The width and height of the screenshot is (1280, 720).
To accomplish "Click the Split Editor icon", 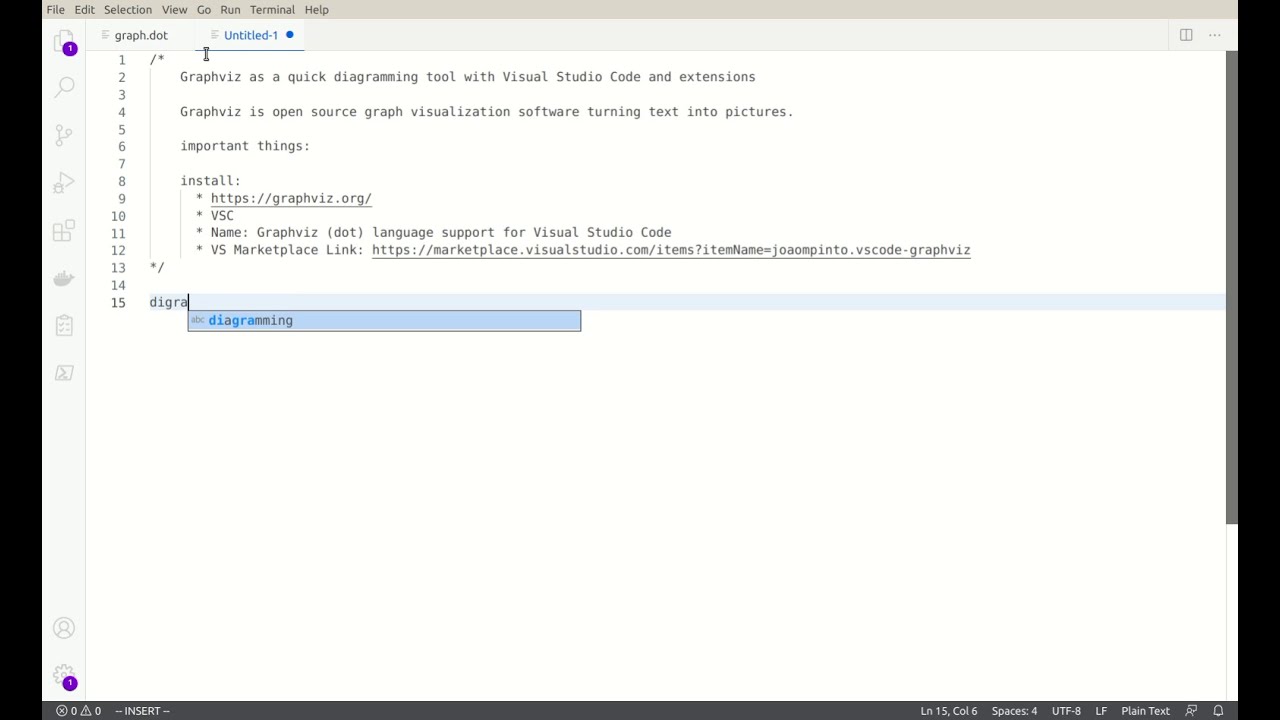I will (1186, 35).
